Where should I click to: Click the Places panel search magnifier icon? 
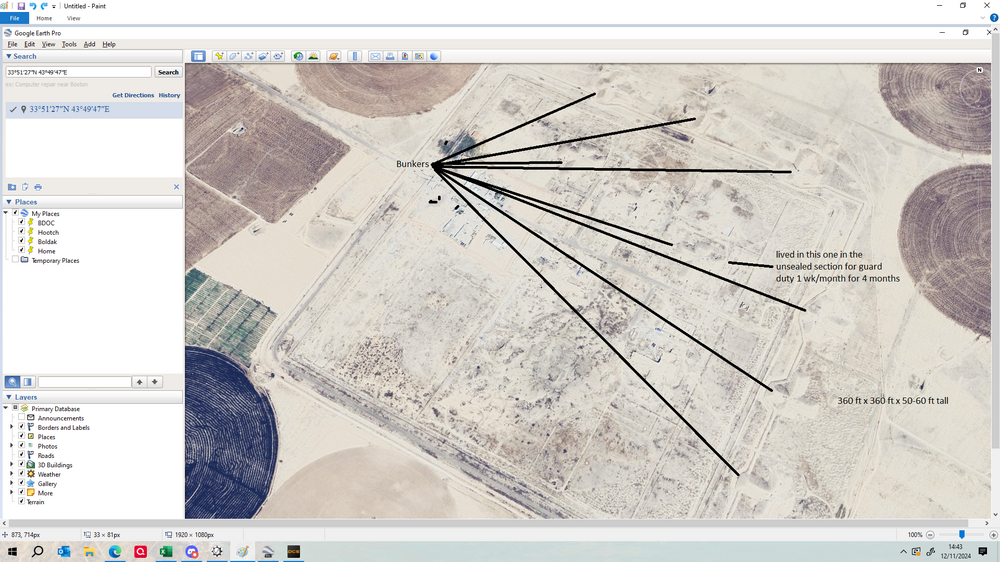coord(12,381)
